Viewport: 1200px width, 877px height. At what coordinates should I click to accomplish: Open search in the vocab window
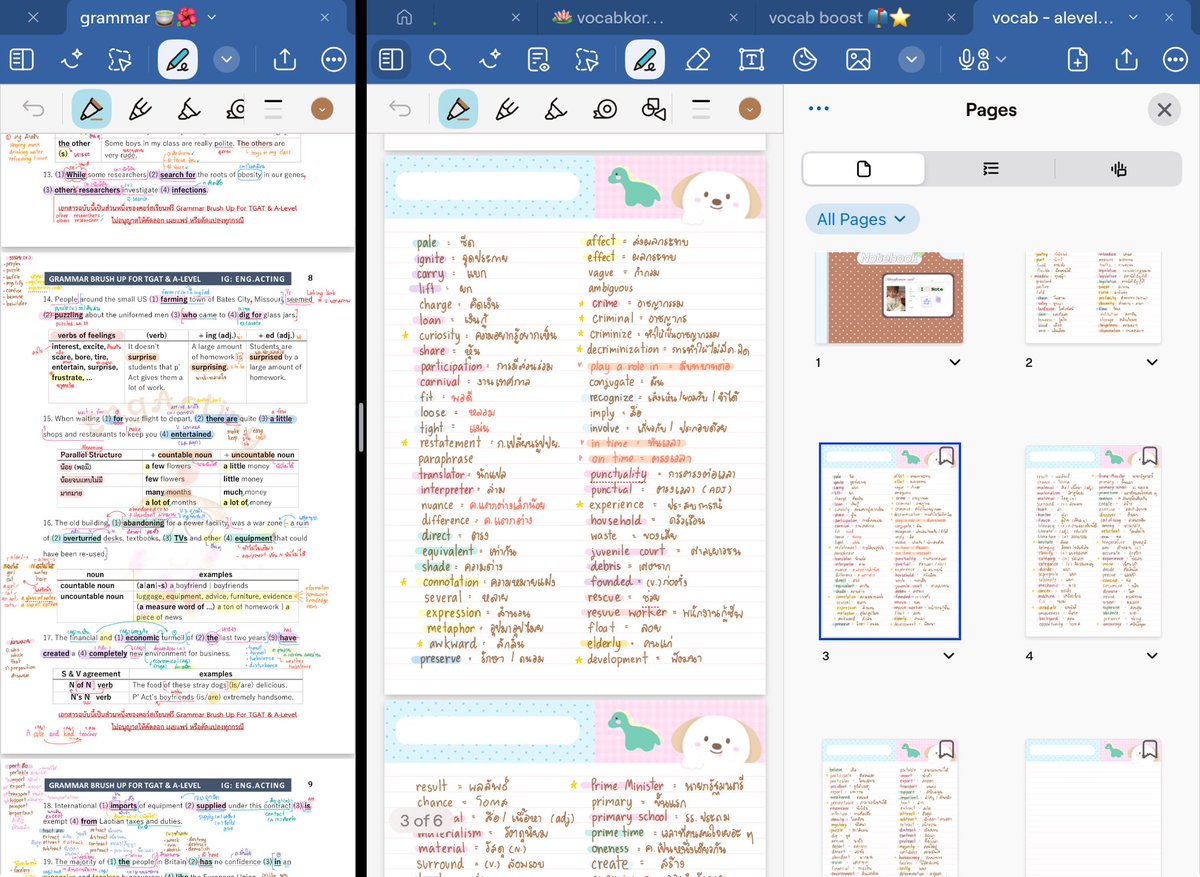(x=440, y=60)
